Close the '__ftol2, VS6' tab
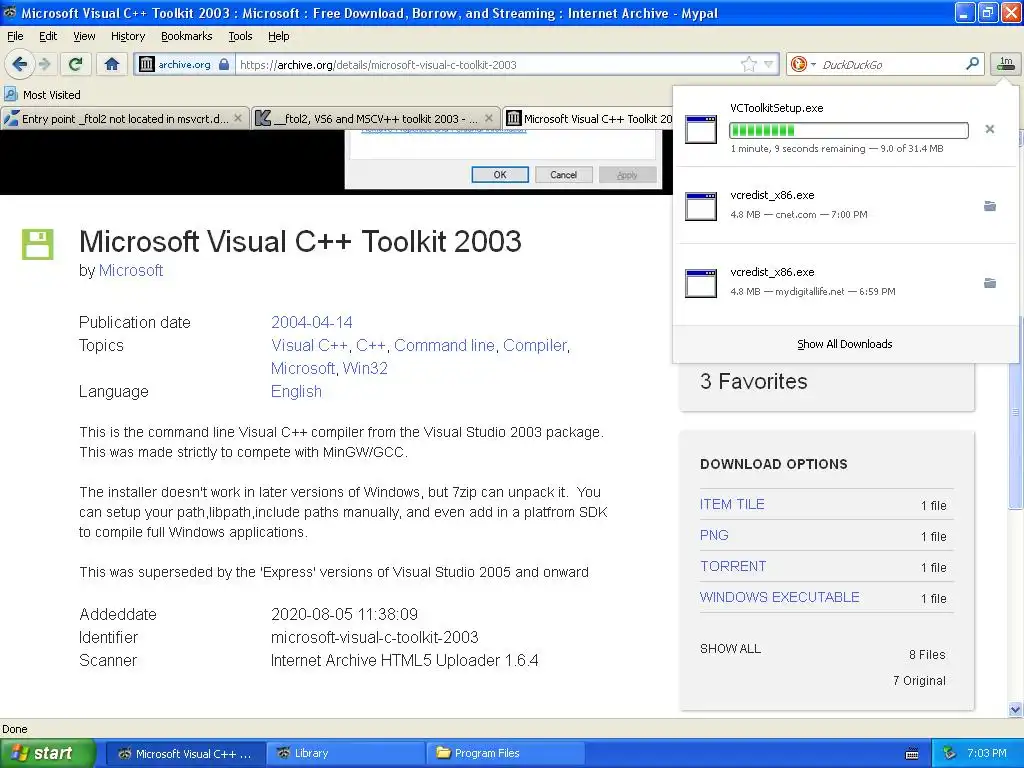Viewport: 1024px width, 768px height. coord(488,118)
